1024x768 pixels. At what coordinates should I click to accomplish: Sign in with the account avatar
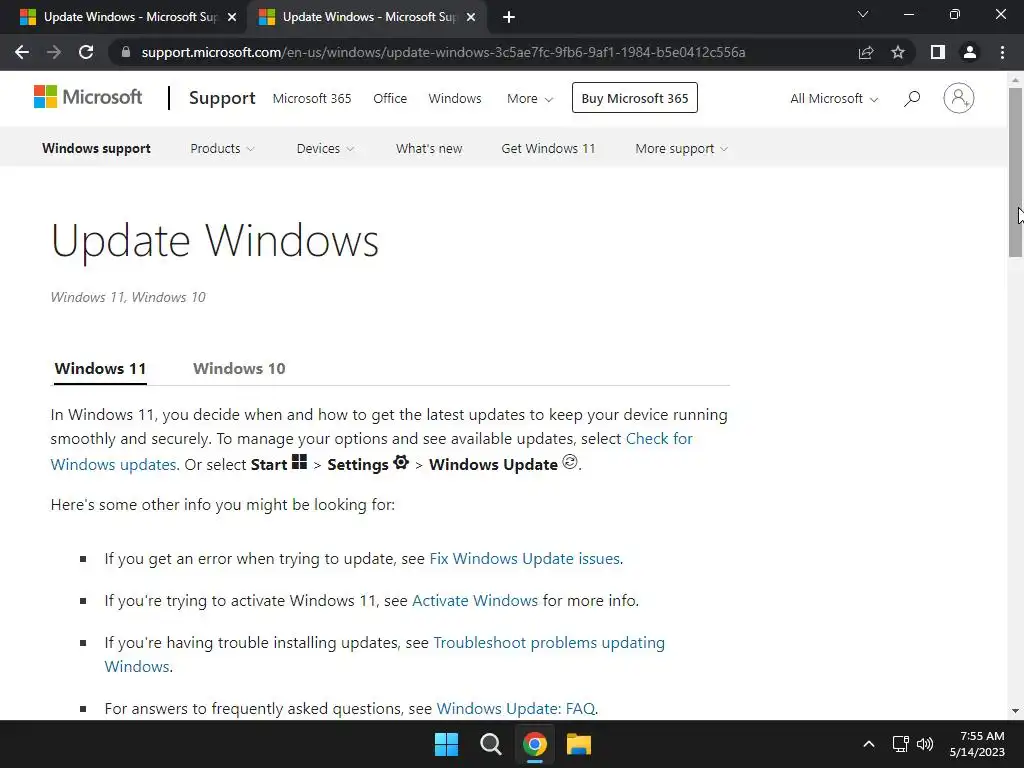tap(959, 98)
